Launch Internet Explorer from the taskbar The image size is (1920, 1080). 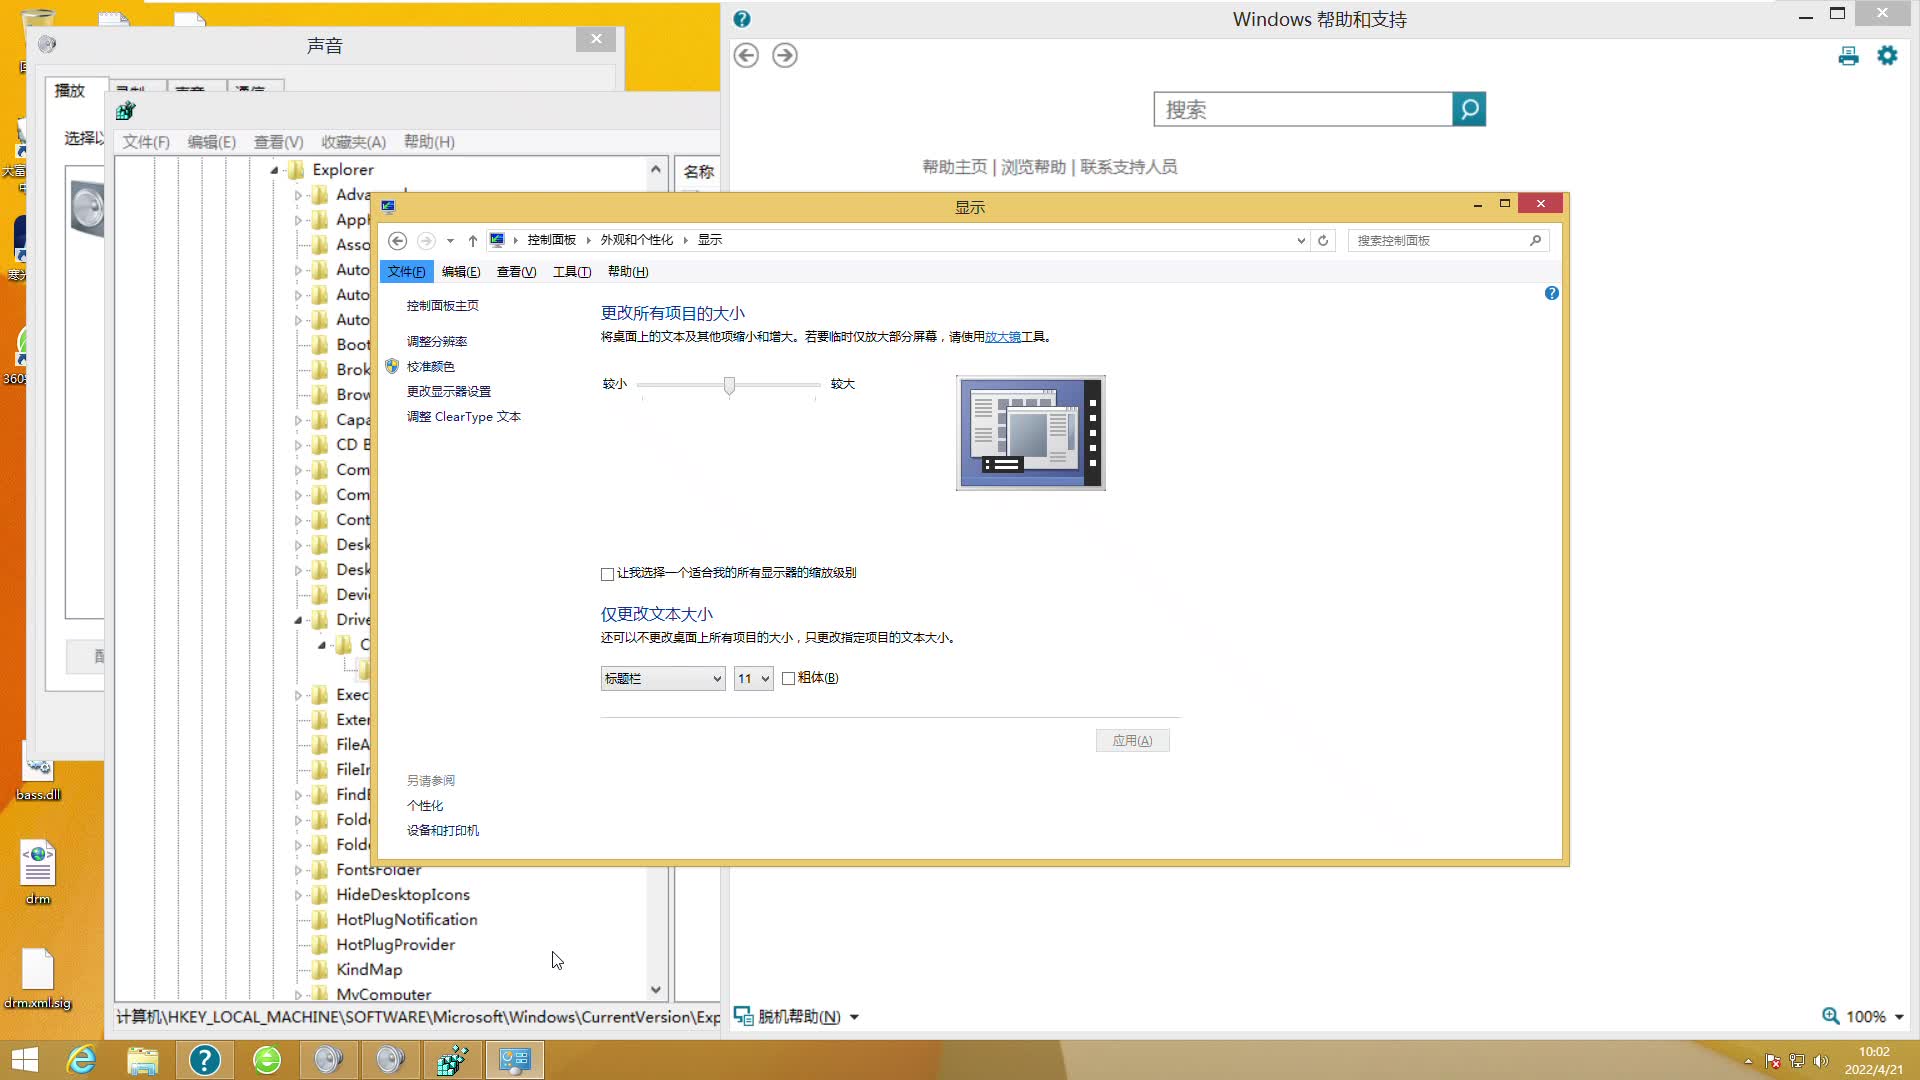pyautogui.click(x=81, y=1060)
